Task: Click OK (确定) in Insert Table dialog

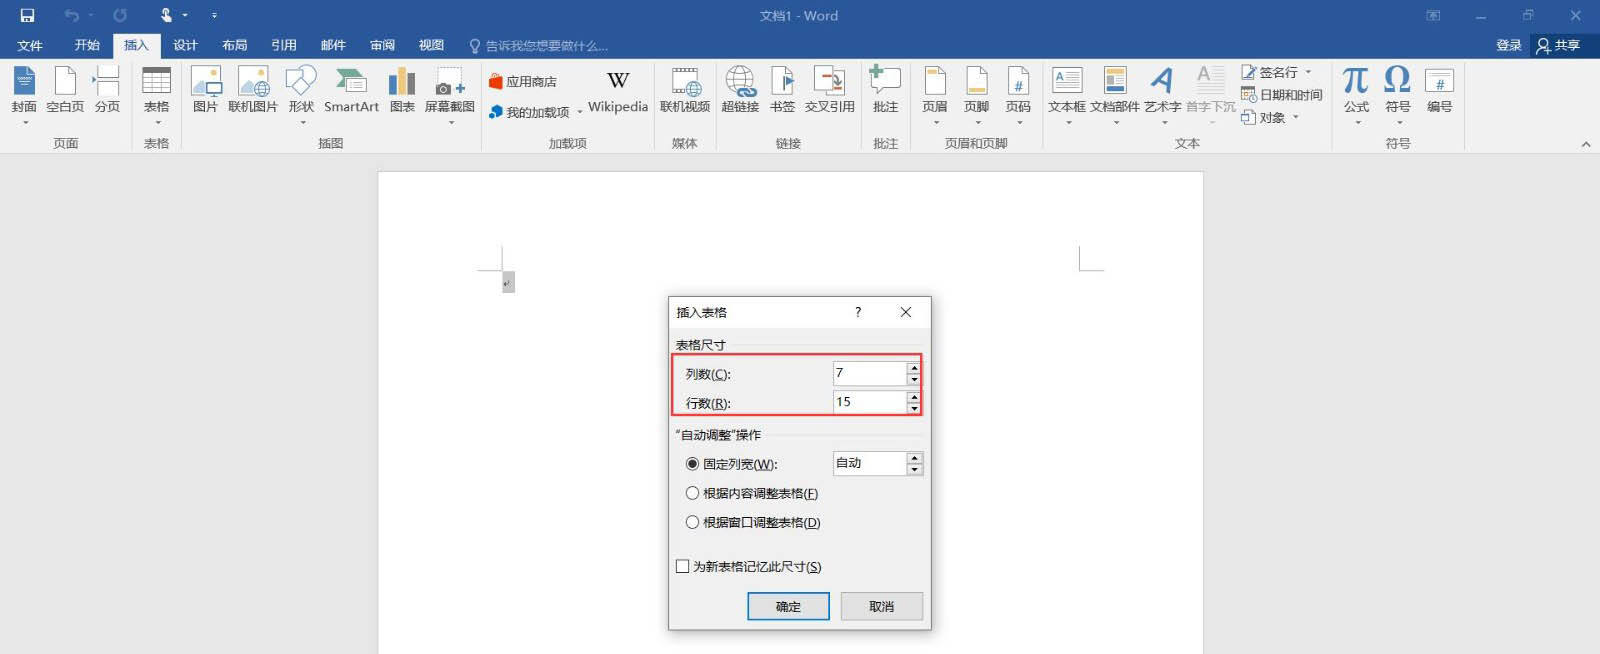Action: click(788, 606)
